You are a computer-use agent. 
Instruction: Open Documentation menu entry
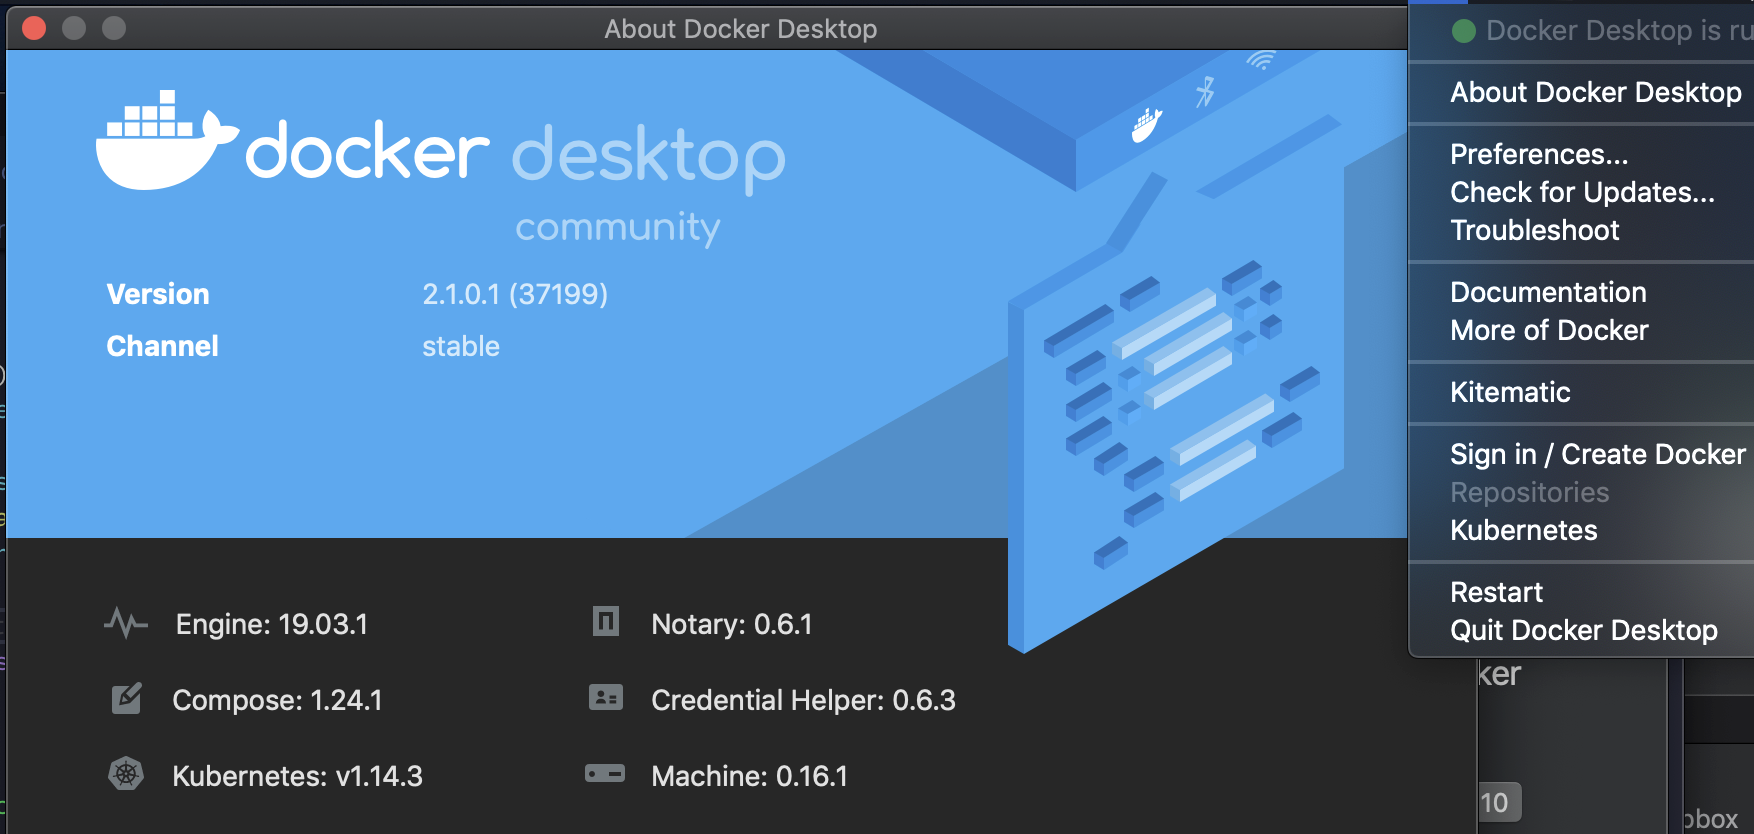tap(1548, 292)
